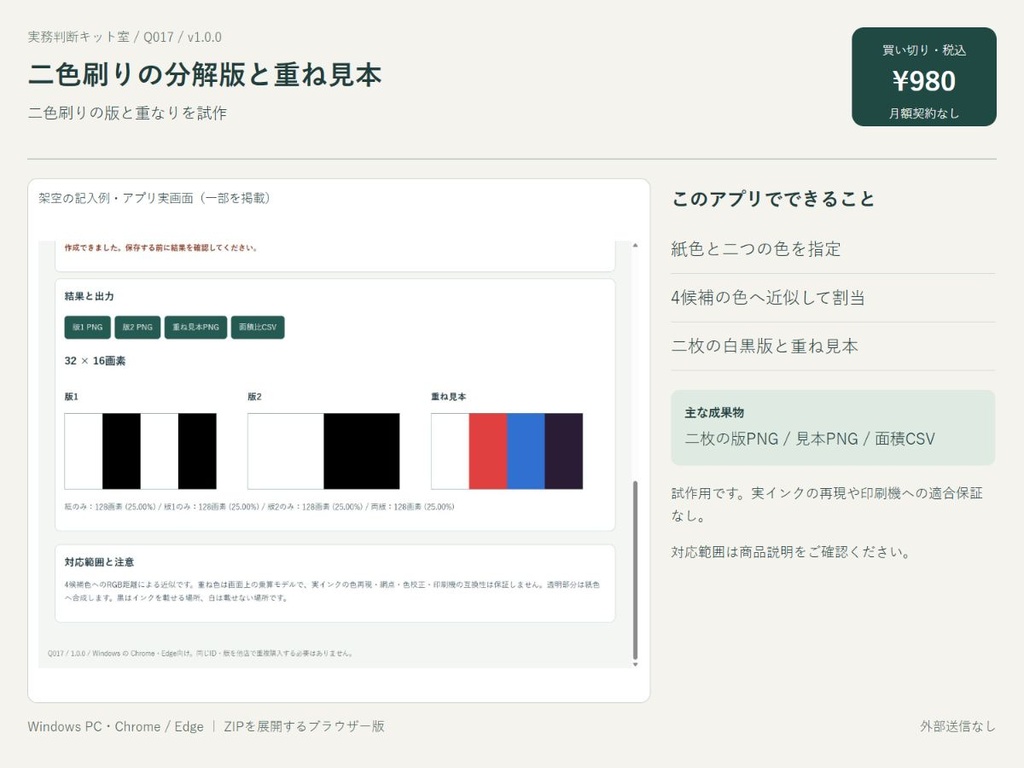Click the ¥980 price badge

[x=923, y=76]
